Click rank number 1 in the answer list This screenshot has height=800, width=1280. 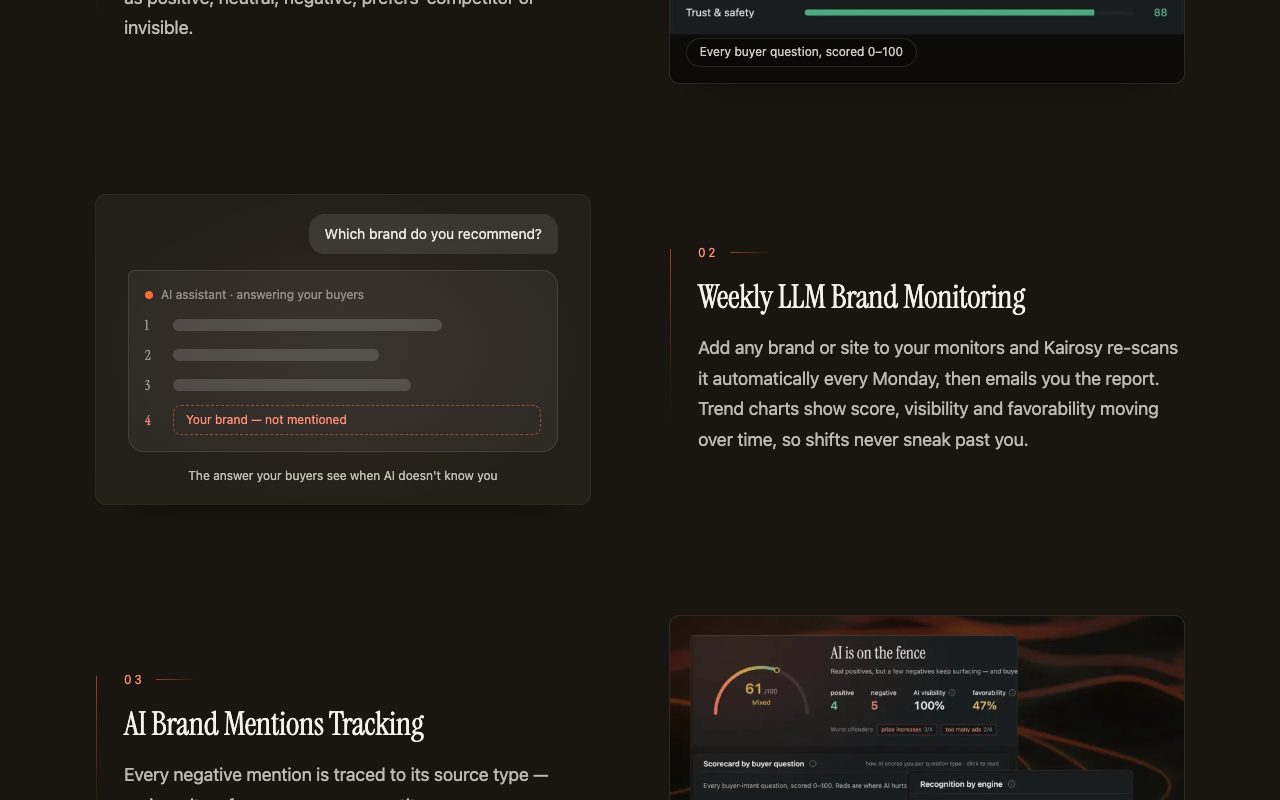point(147,325)
